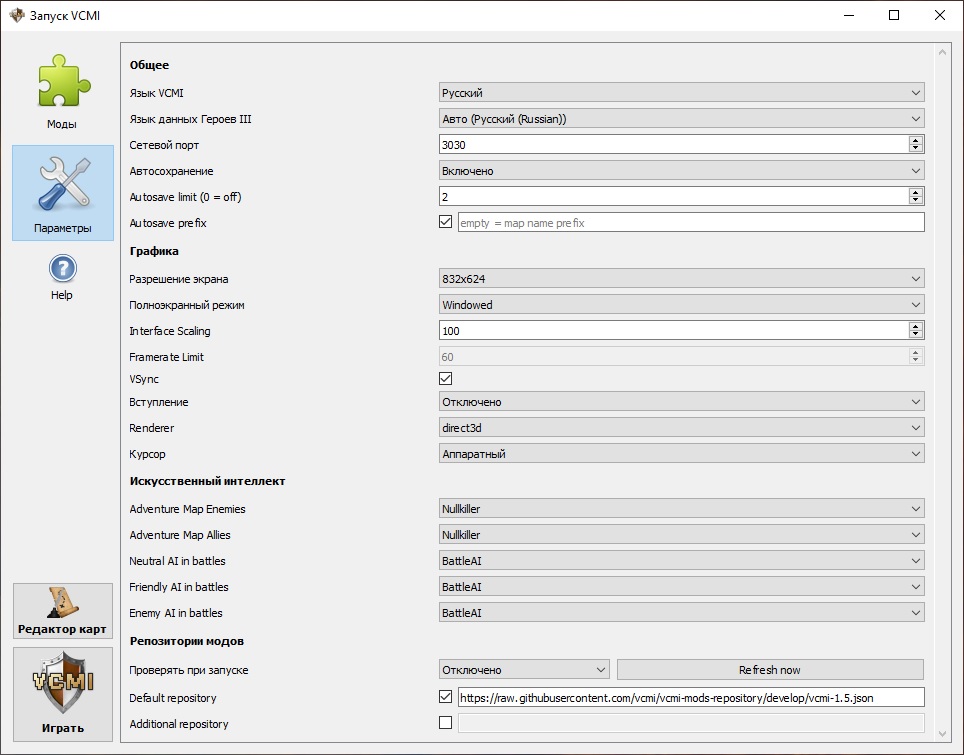The image size is (964, 755).
Task: Open the Friendly AI in battles dropdown
Action: (x=681, y=587)
